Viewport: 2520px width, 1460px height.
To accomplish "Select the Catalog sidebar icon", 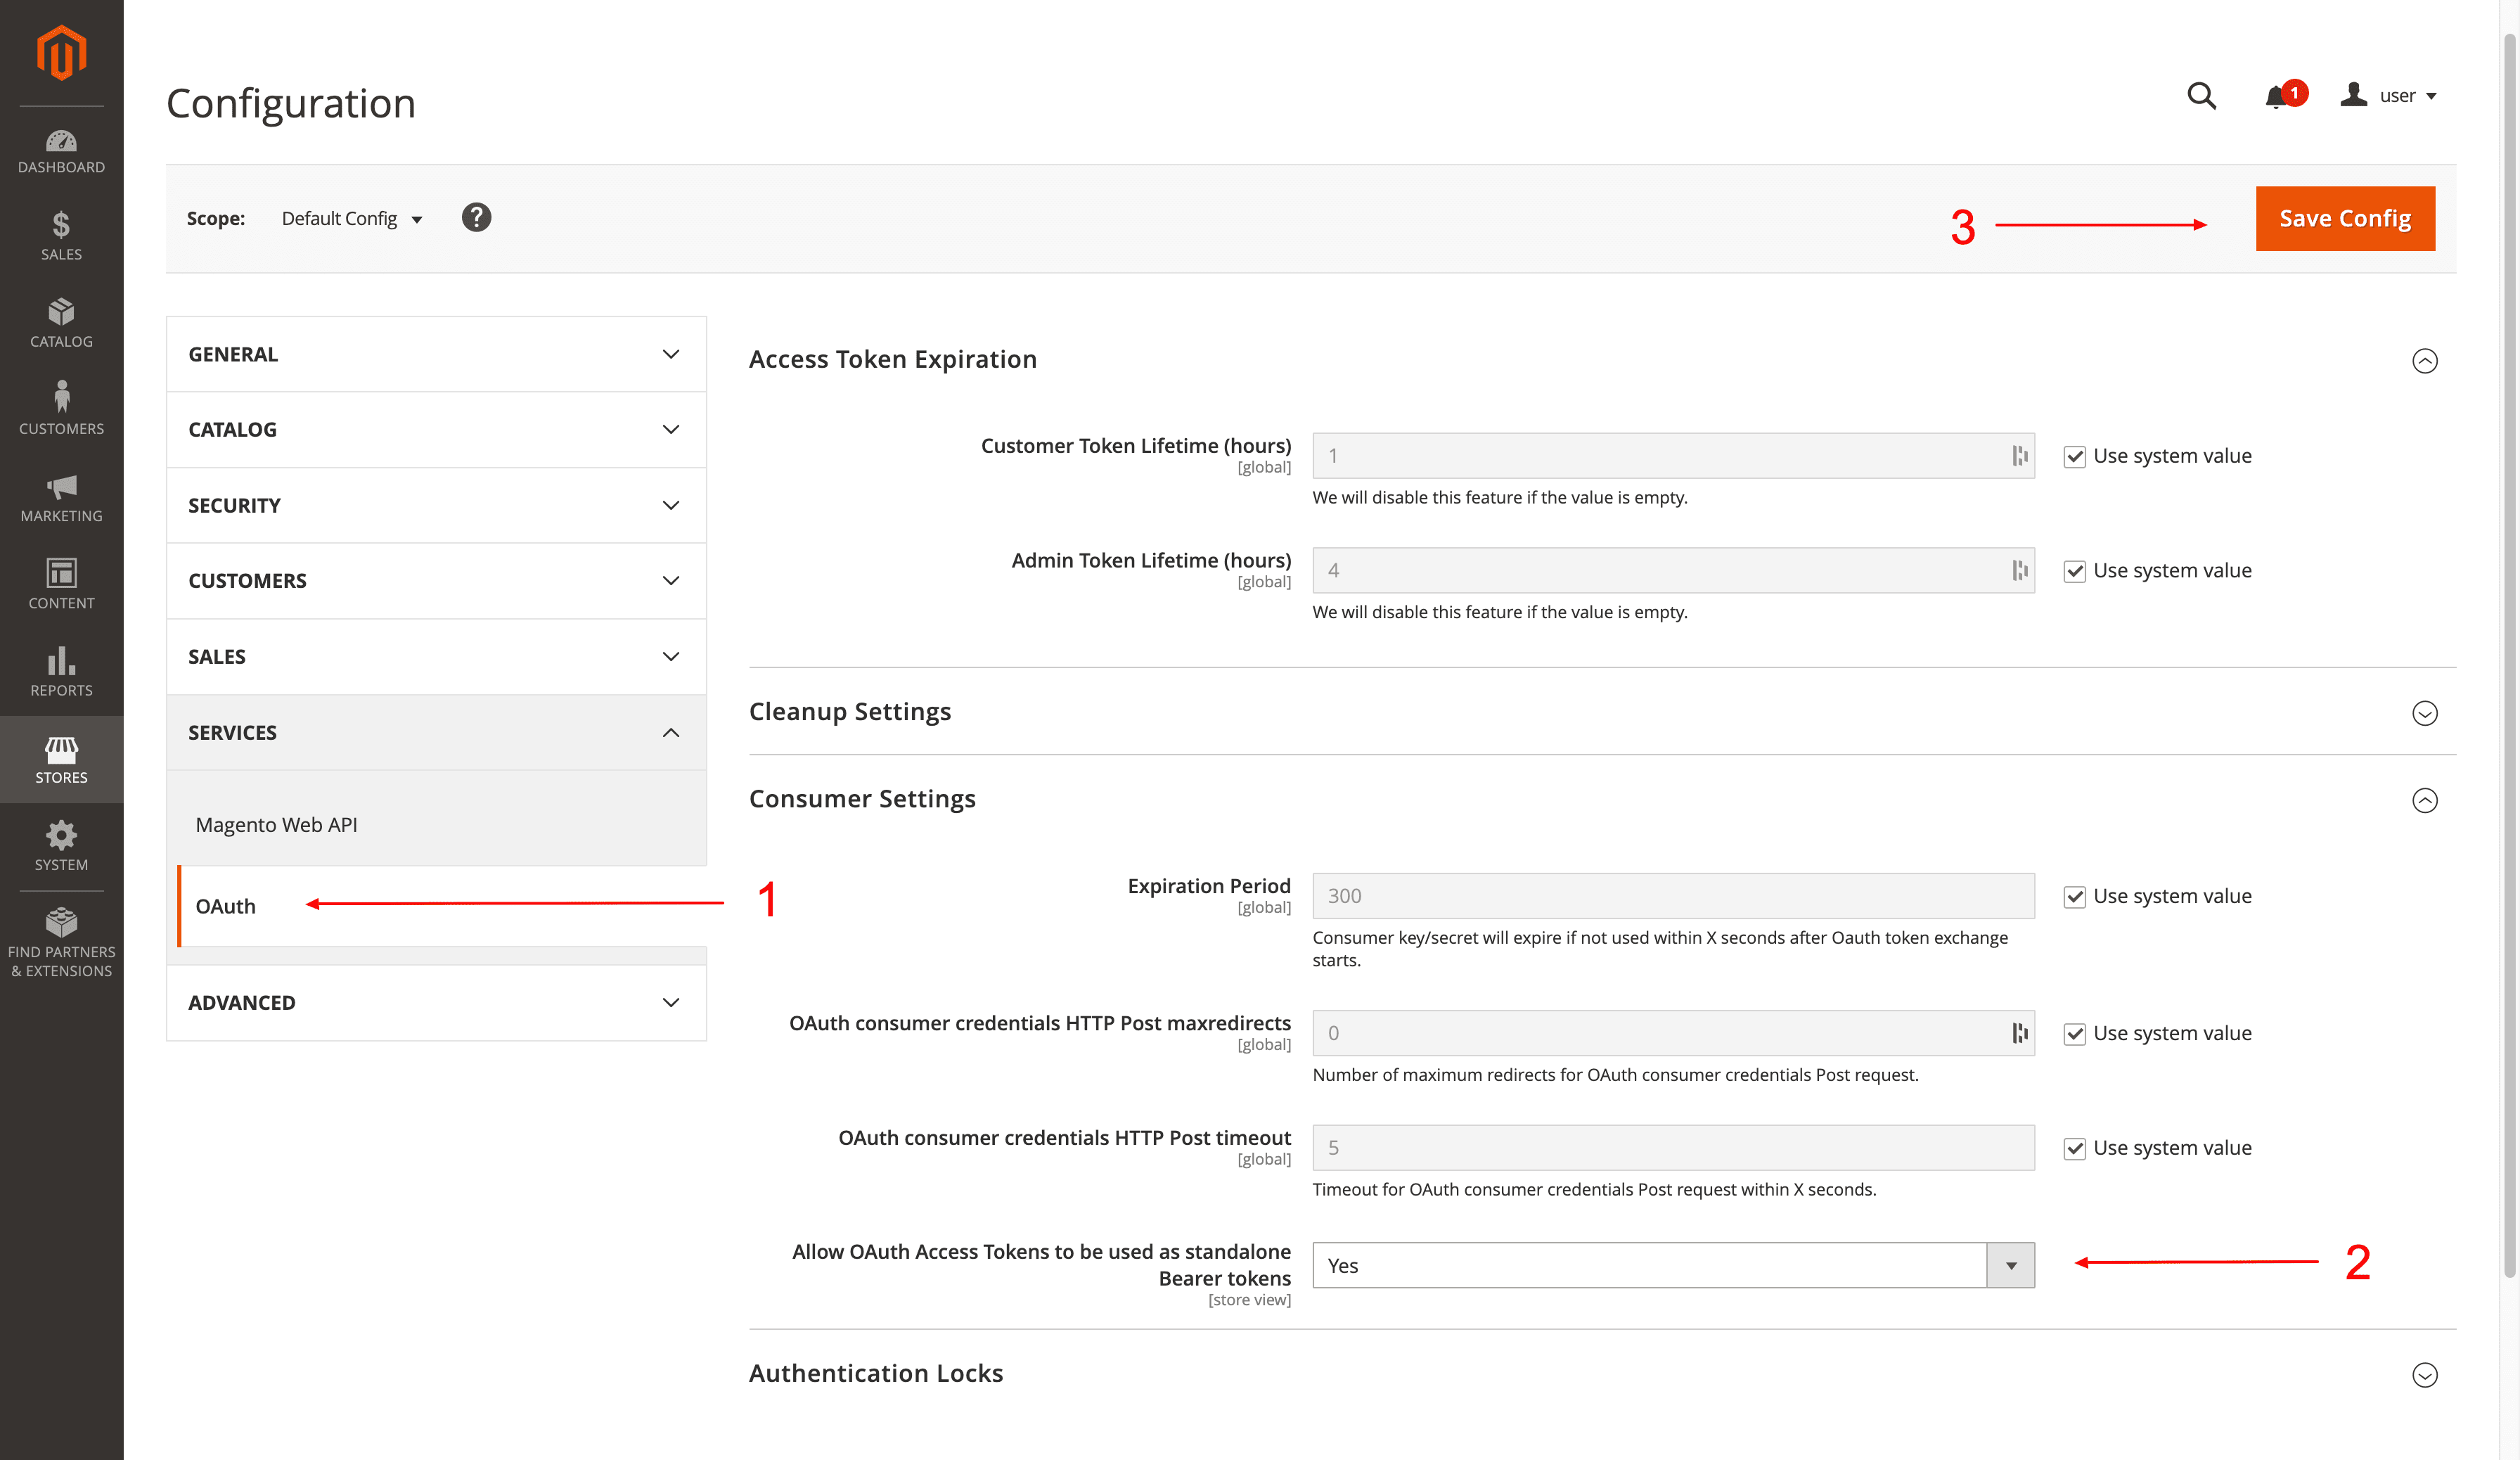I will click(x=61, y=318).
